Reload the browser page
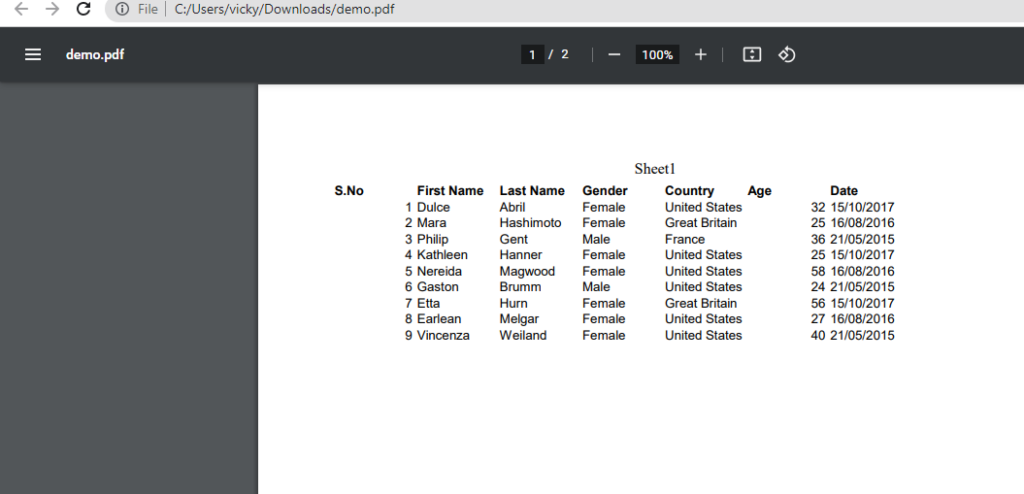Viewport: 1024px width, 494px height. (x=84, y=9)
